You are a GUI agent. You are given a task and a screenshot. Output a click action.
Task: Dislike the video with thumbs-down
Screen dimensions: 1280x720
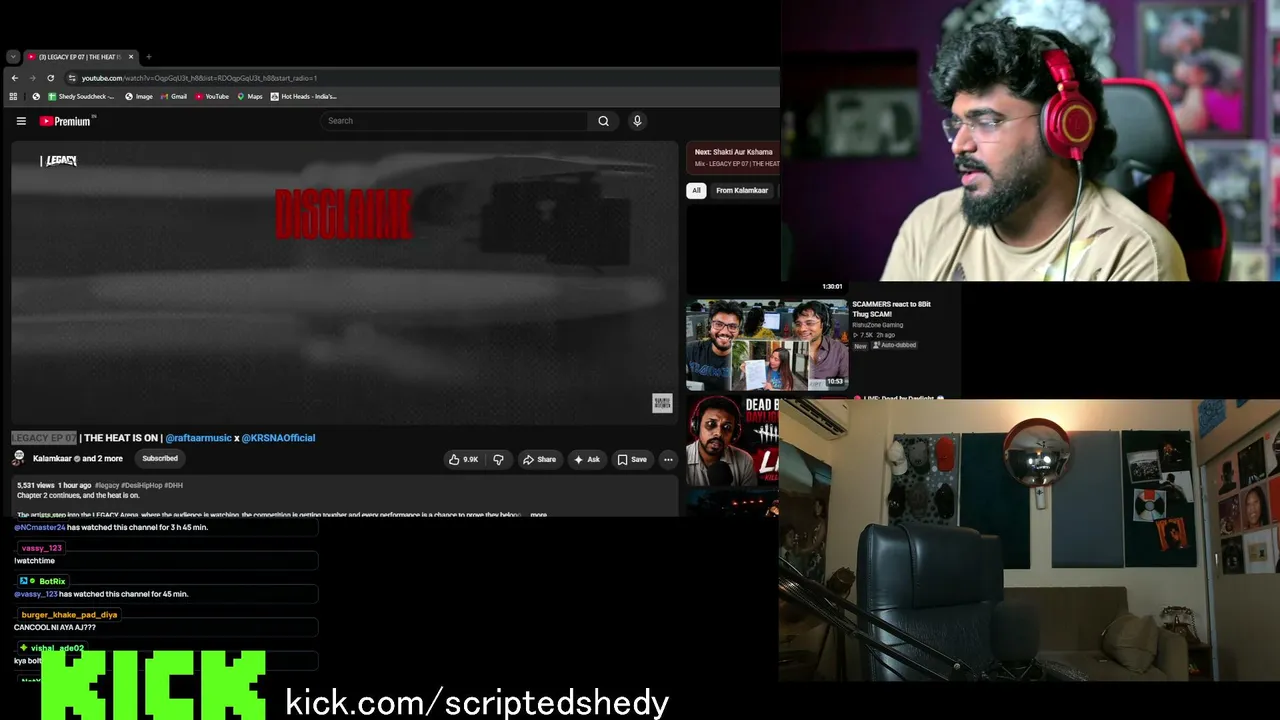point(498,459)
